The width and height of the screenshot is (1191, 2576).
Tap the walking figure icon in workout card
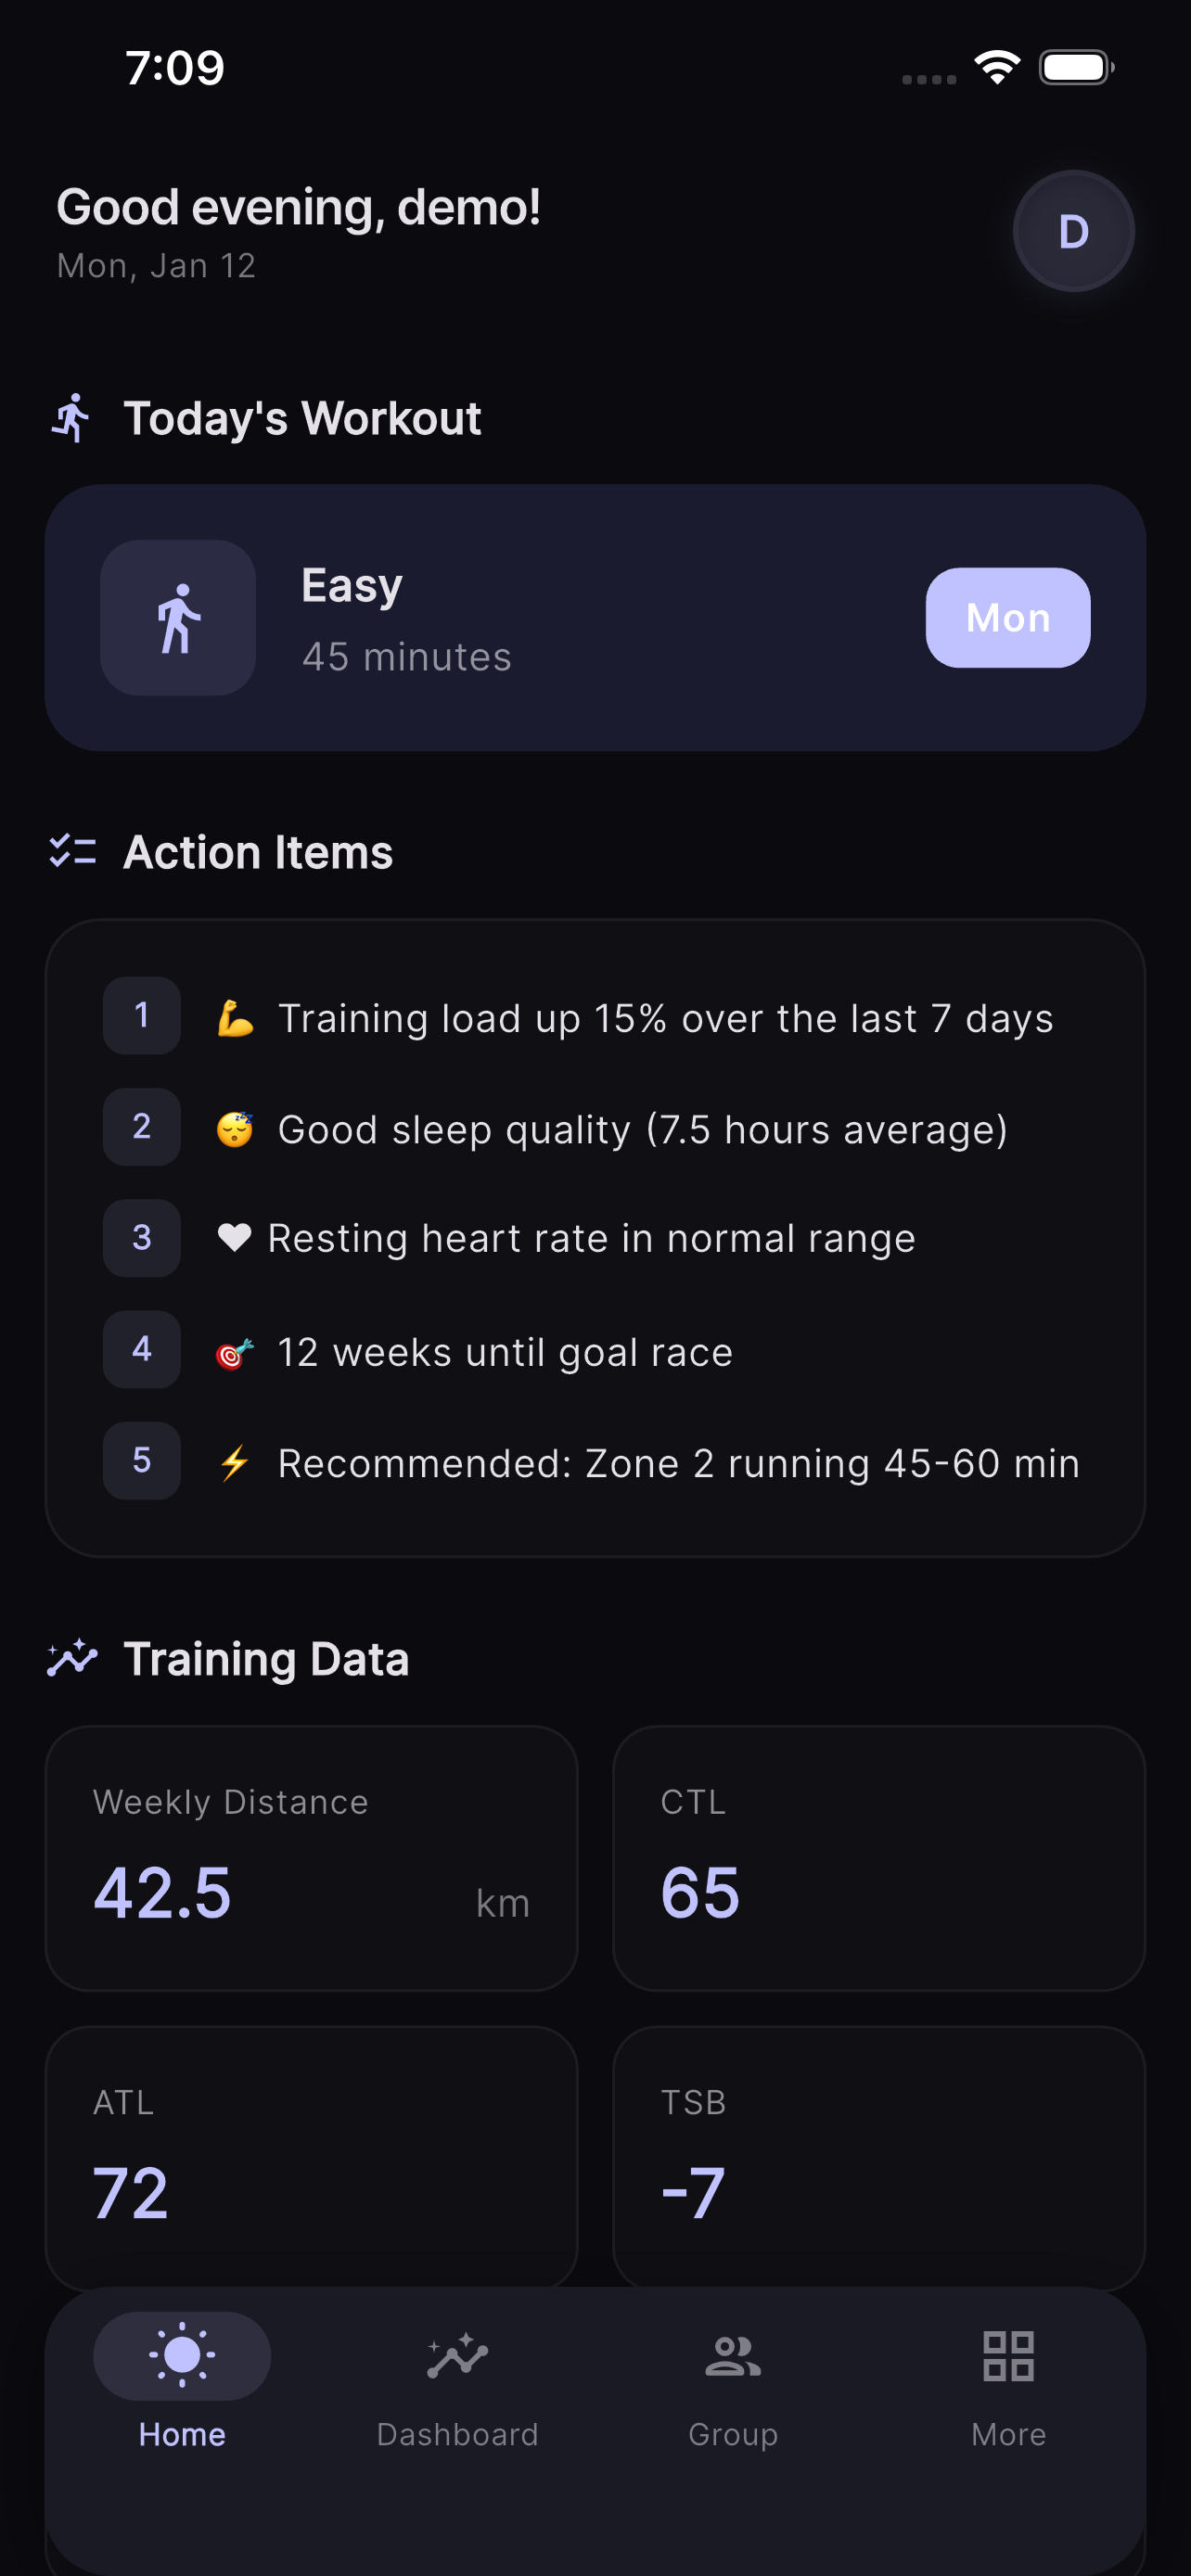click(x=177, y=618)
